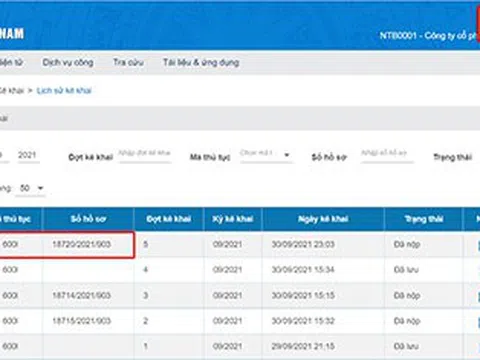Click into the Số hồ sơ input field
Image resolution: width=480 pixels, height=360 pixels.
click(387, 155)
